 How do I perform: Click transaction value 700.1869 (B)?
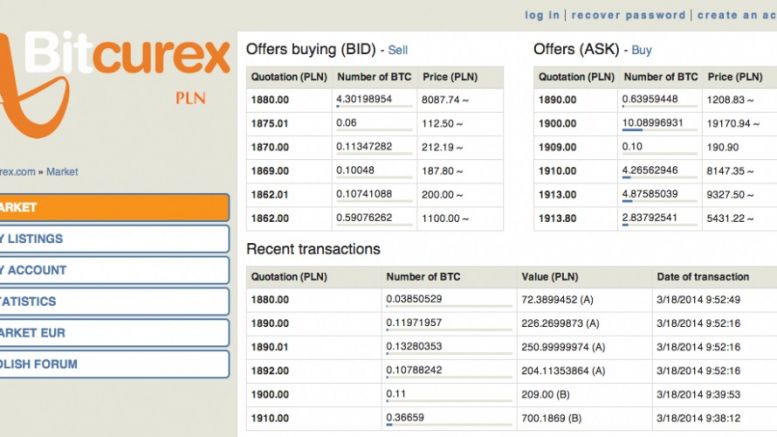coord(552,419)
